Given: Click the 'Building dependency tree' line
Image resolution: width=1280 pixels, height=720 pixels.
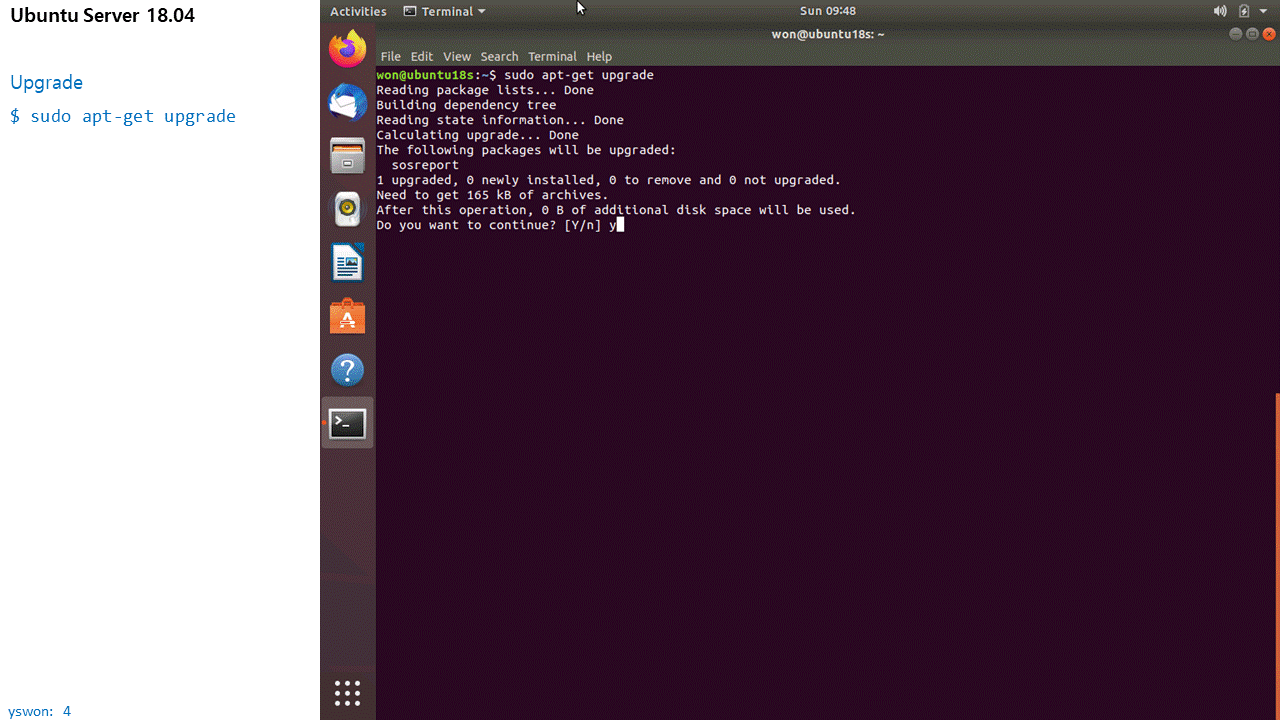Looking at the screenshot, I should pos(466,105).
